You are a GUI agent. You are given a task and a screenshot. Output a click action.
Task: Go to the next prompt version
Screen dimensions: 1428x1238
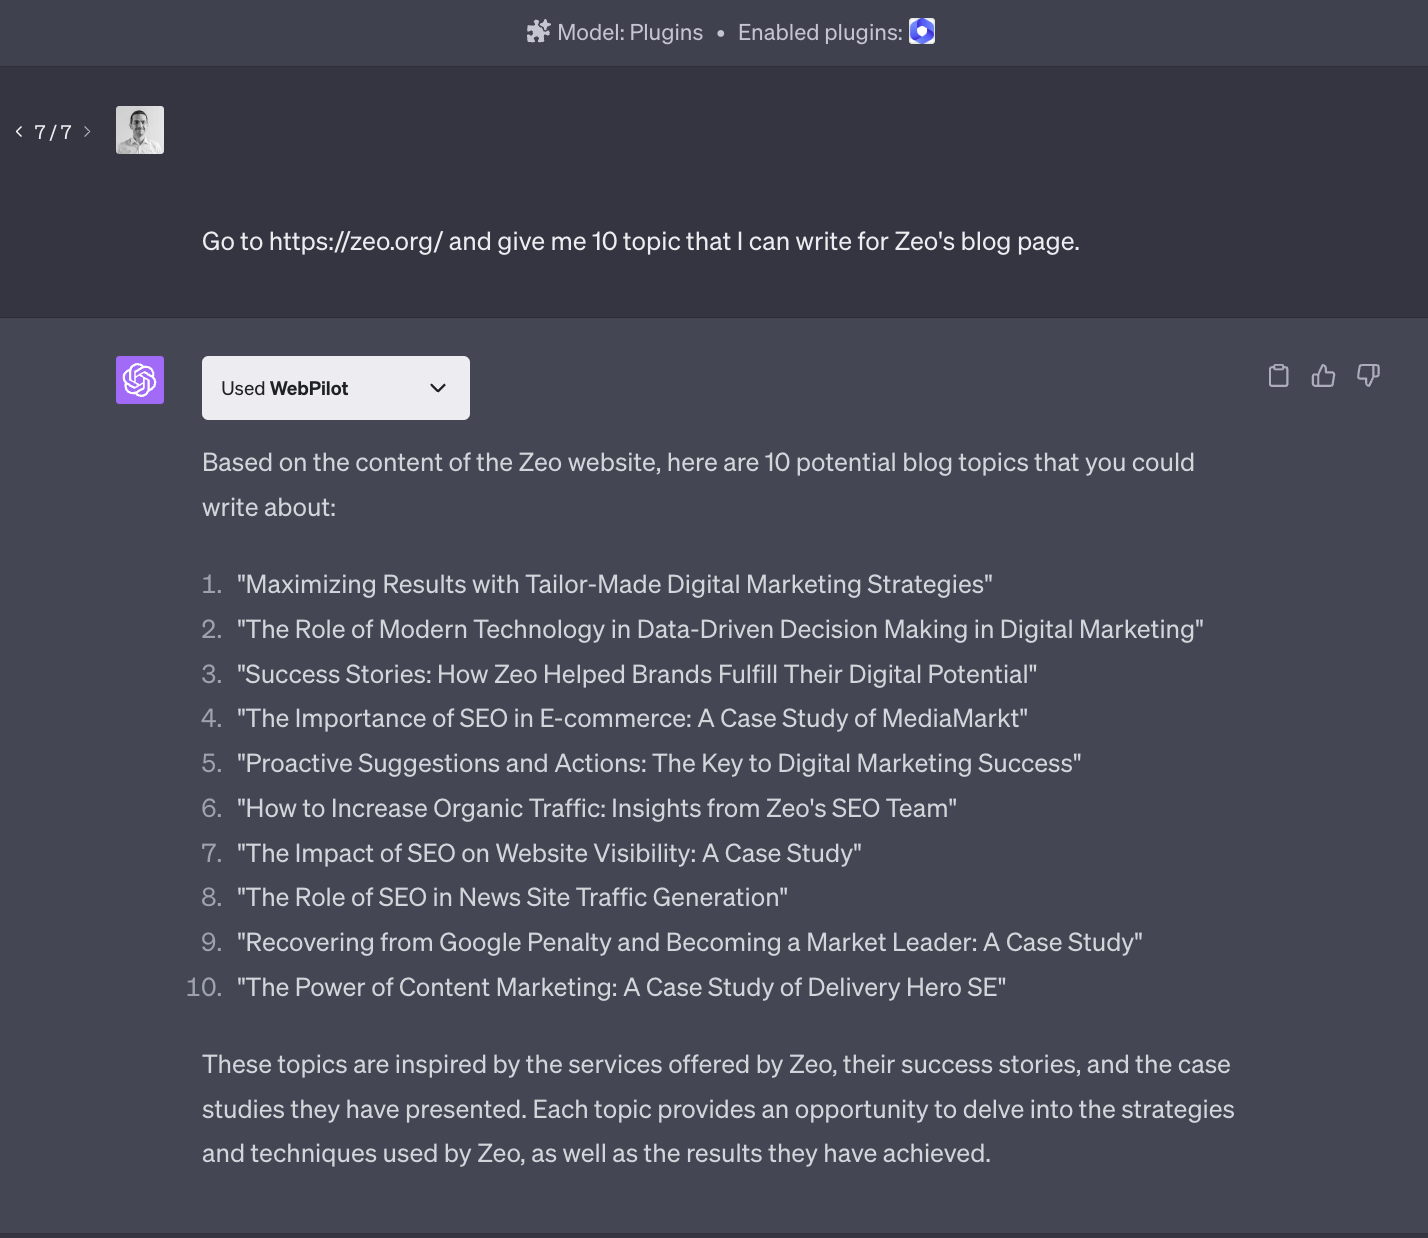click(x=87, y=132)
